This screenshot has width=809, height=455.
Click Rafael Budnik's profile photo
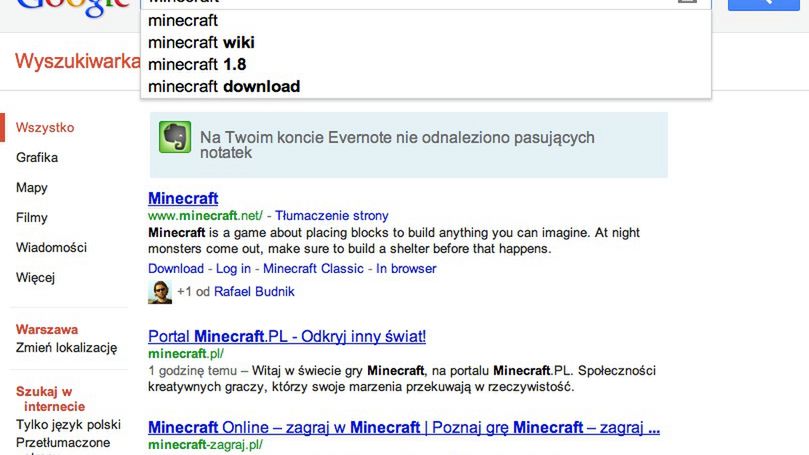[x=160, y=292]
